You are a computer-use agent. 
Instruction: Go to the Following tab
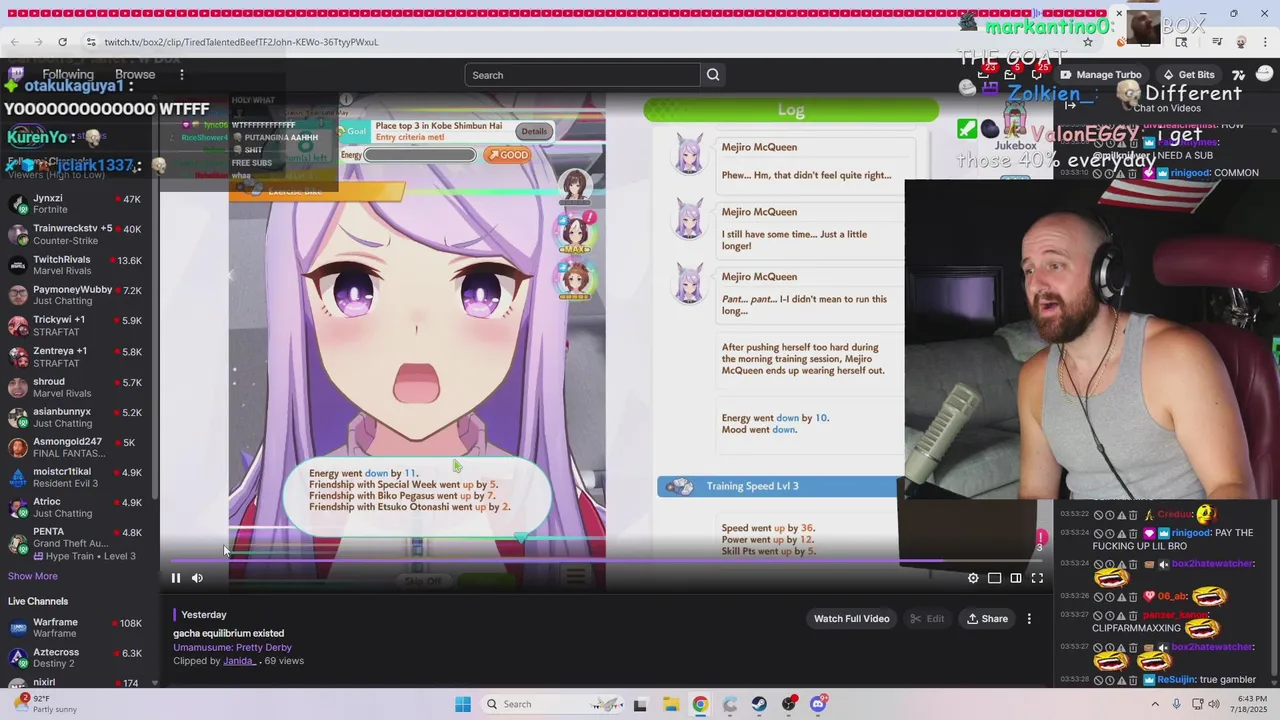tap(68, 75)
